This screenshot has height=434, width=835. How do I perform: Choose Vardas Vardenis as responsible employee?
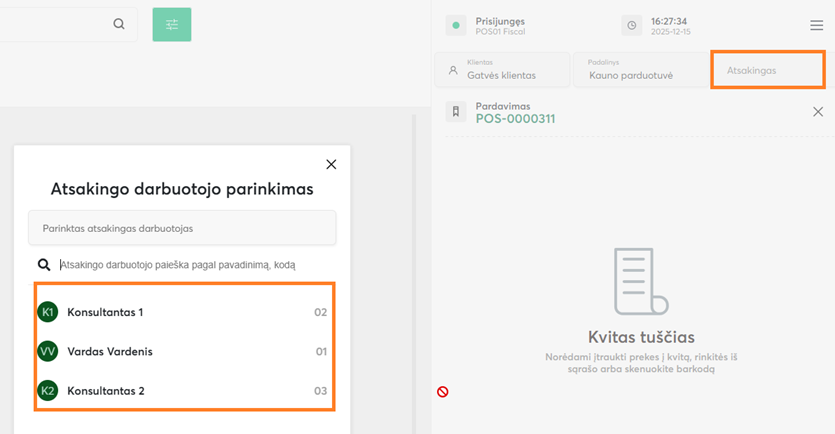[110, 351]
